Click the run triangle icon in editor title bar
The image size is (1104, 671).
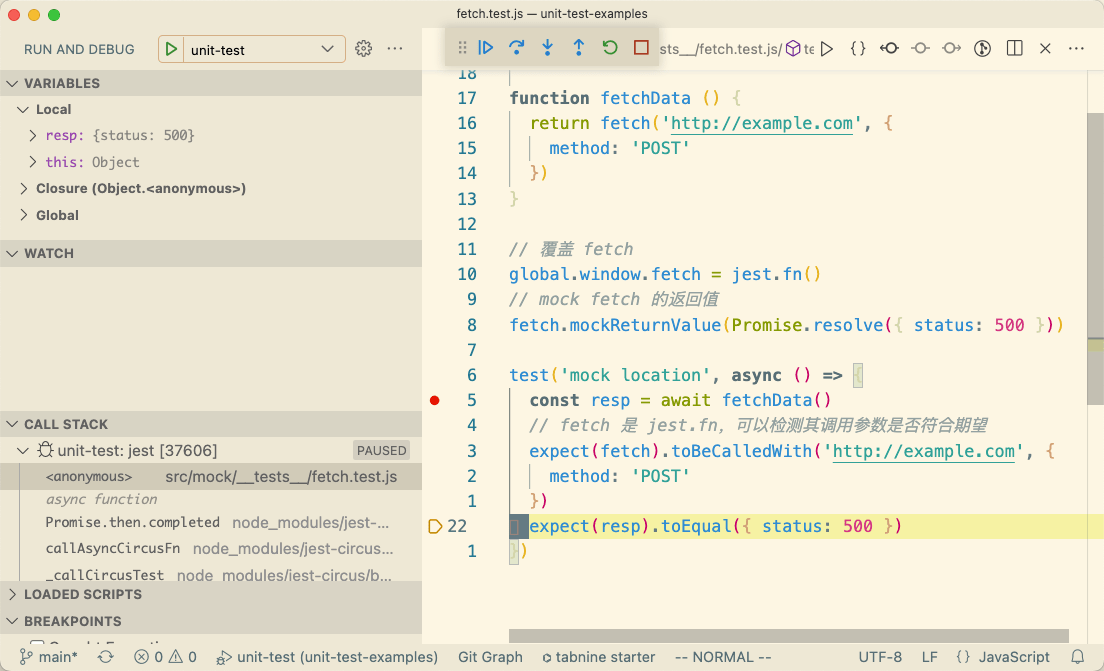[x=827, y=49]
